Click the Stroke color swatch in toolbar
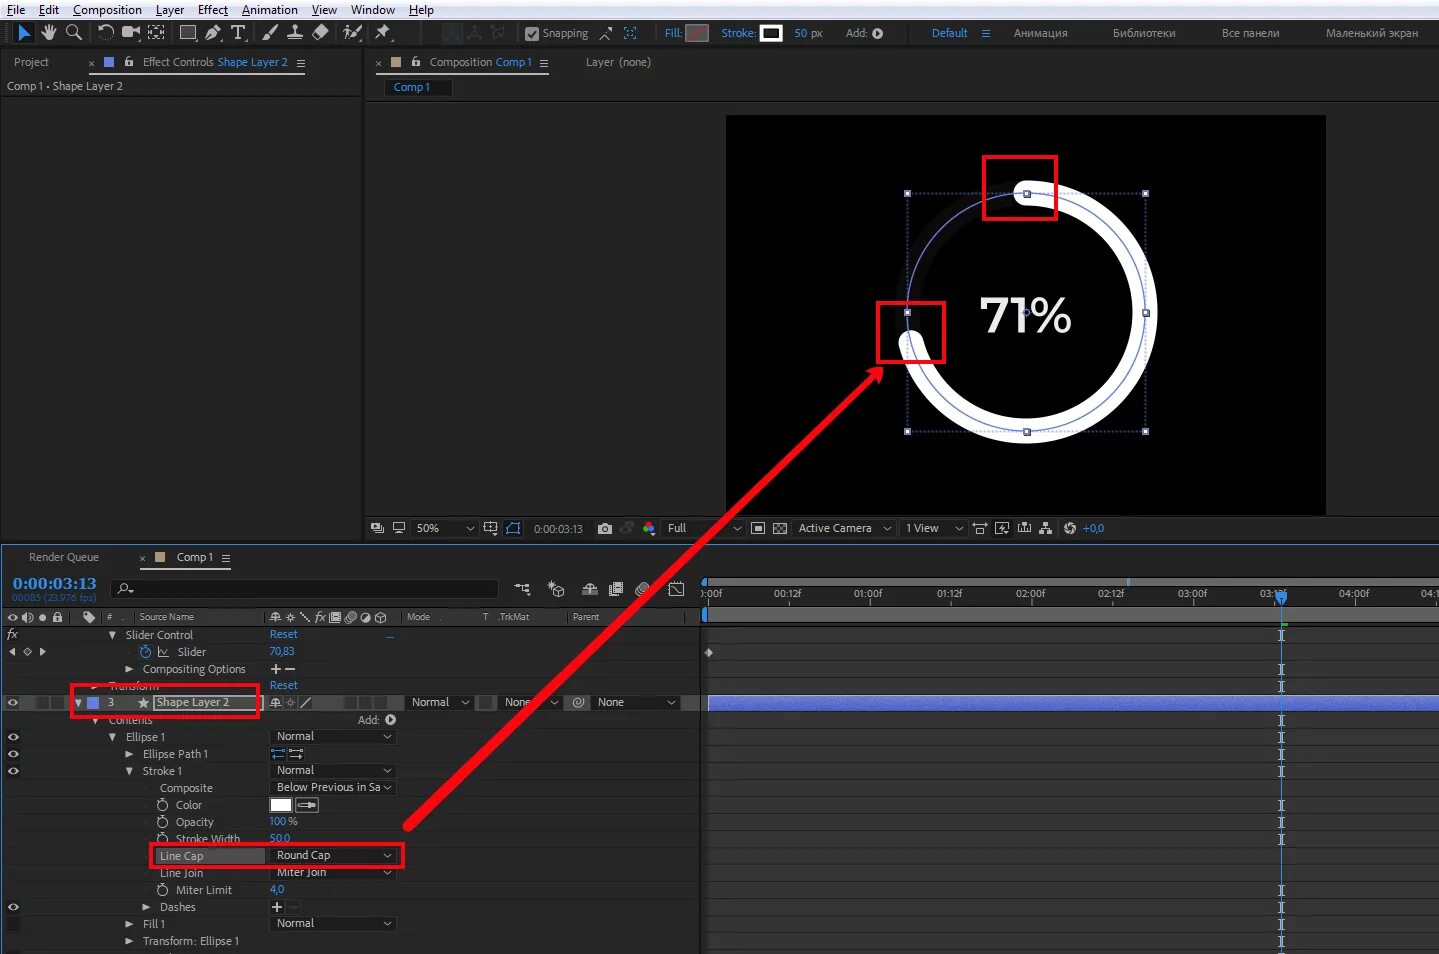 pyautogui.click(x=771, y=33)
